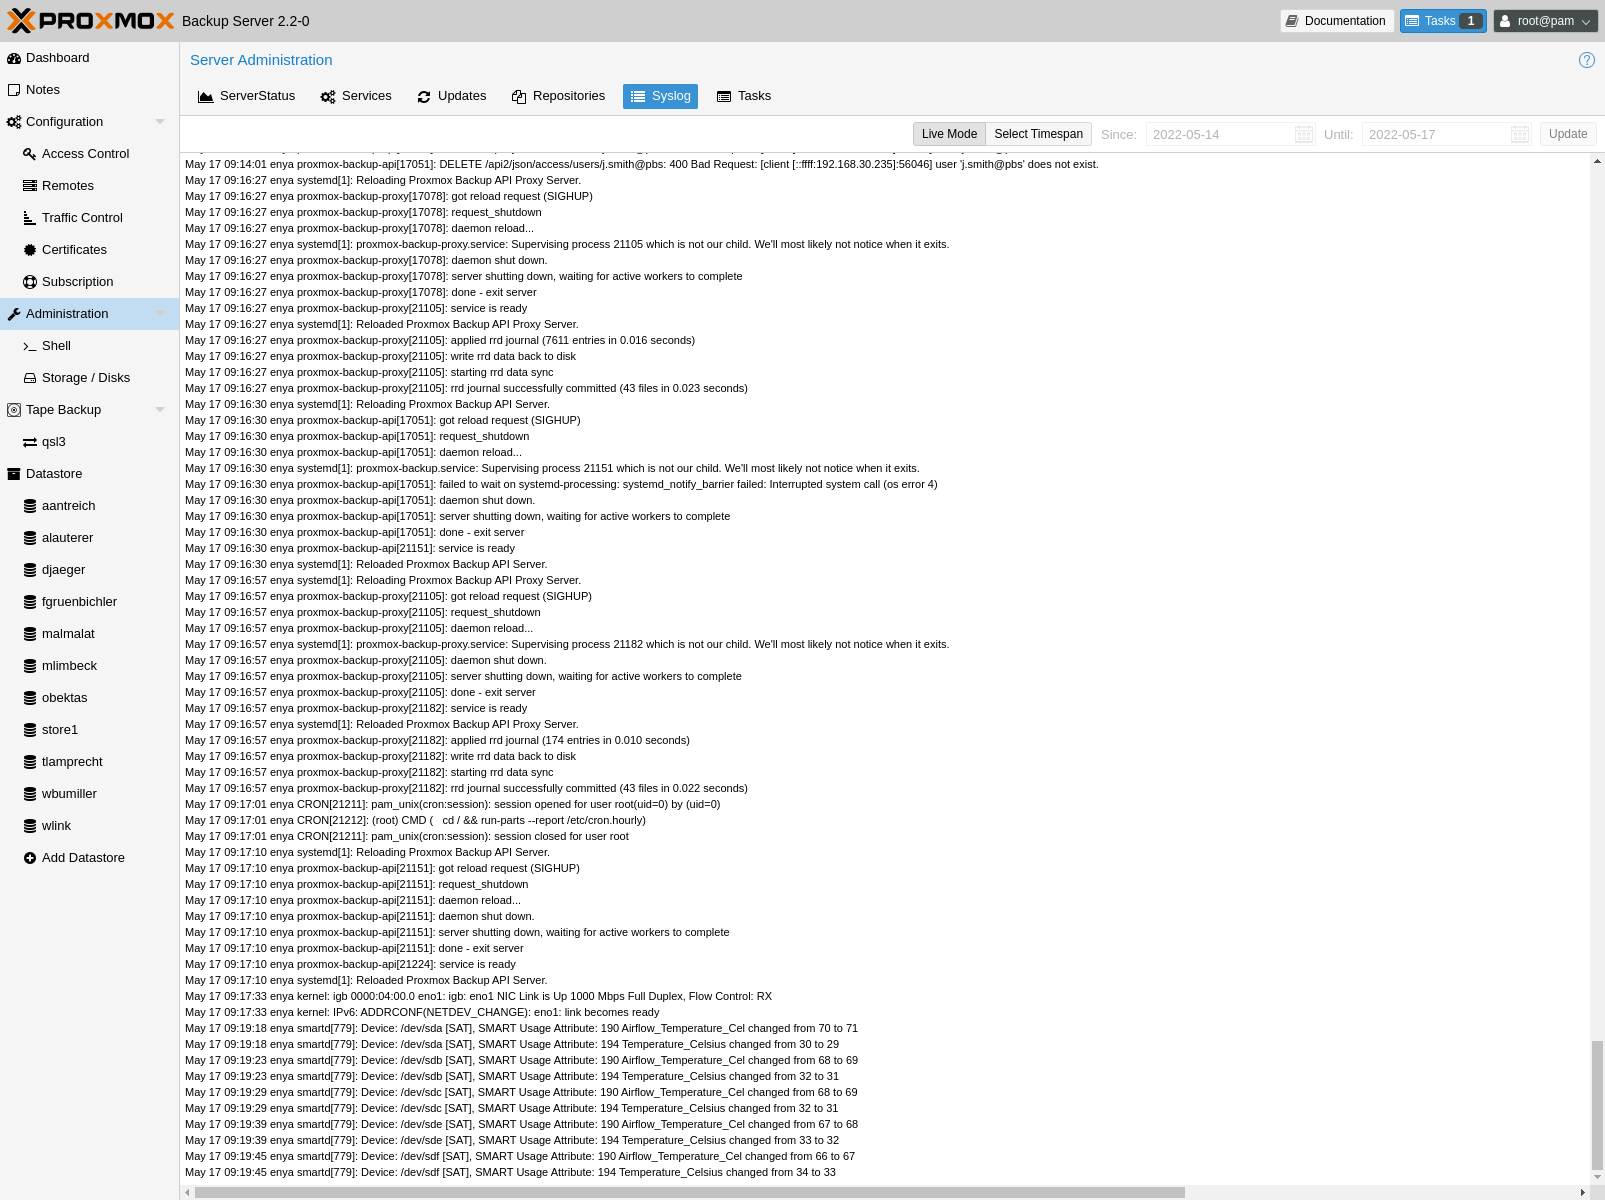Click the Traffic Control chart icon
1605x1200 pixels.
30,218
